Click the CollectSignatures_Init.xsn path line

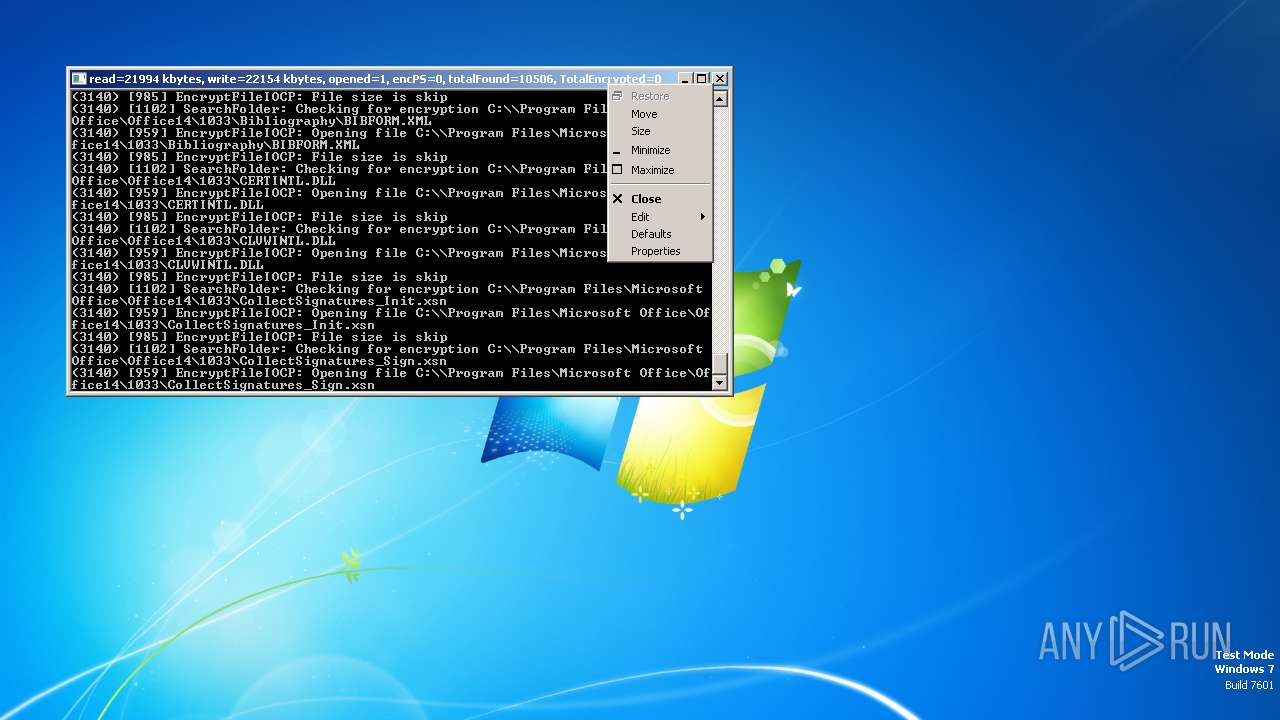259,301
